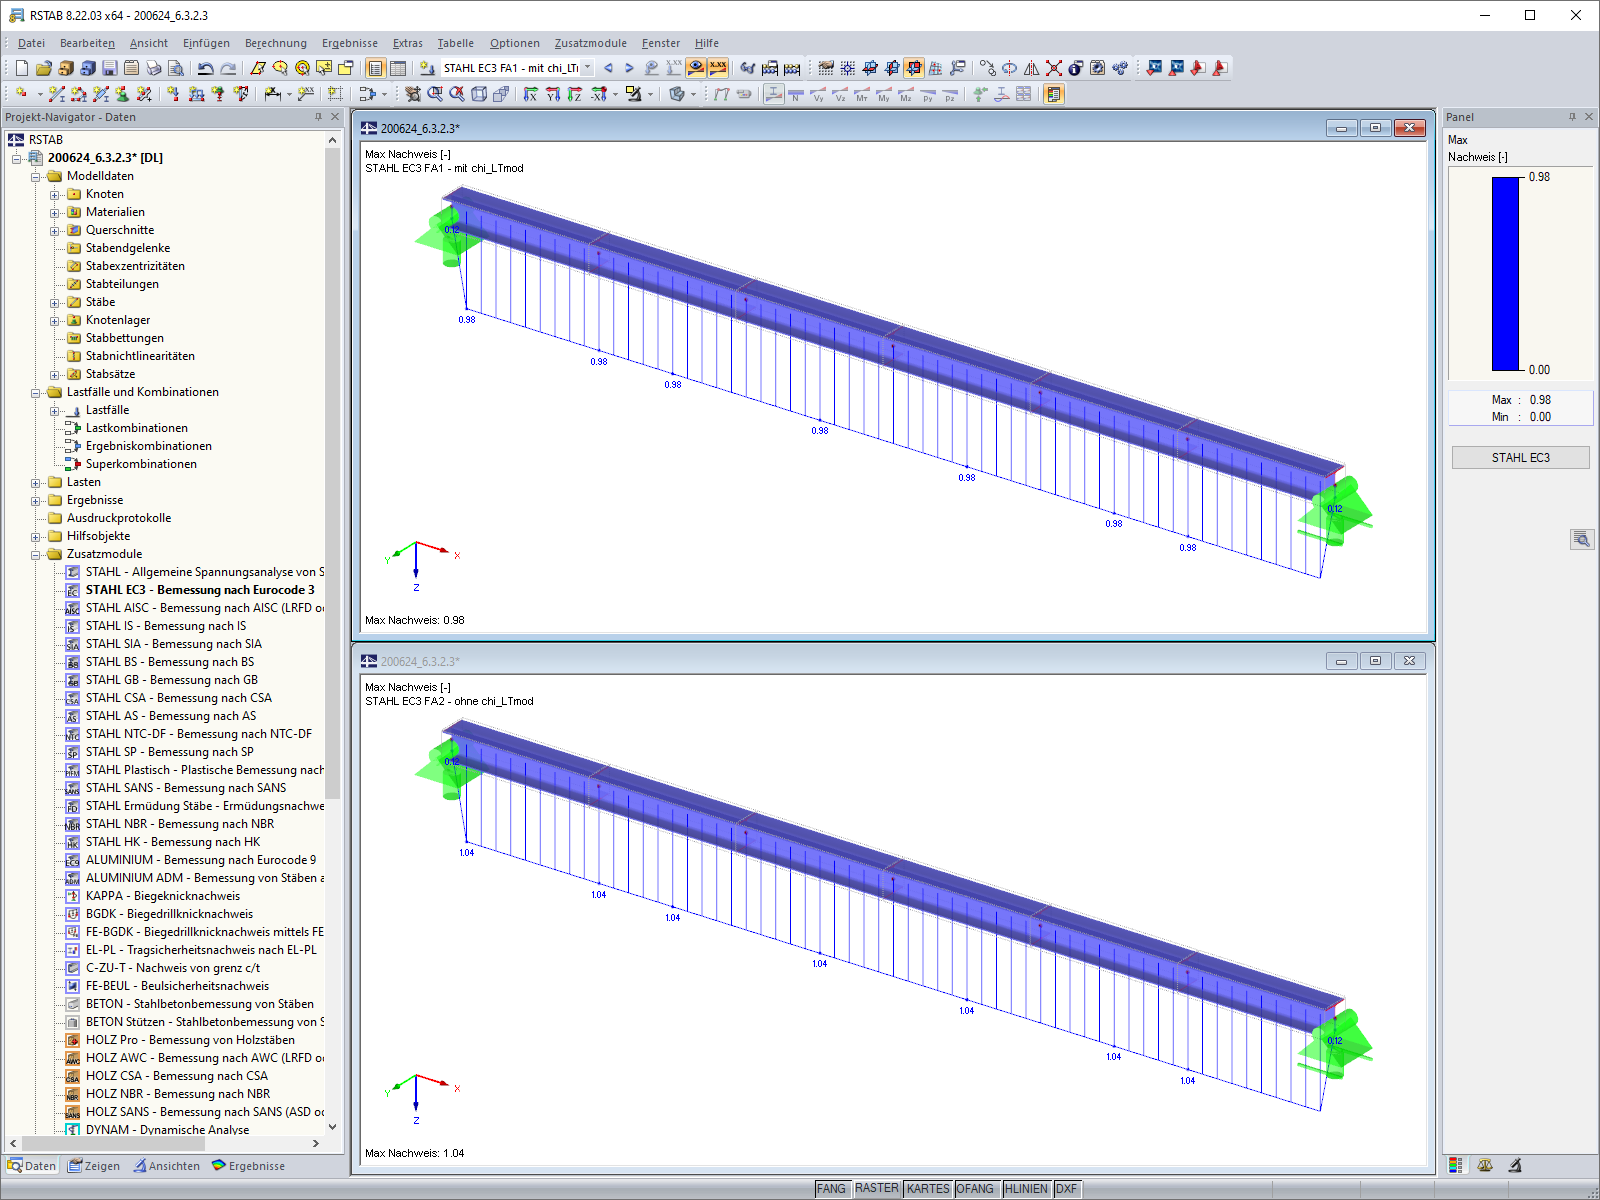Collapse the Zusatzmodule tree node
This screenshot has height=1200, width=1600.
pyautogui.click(x=36, y=555)
